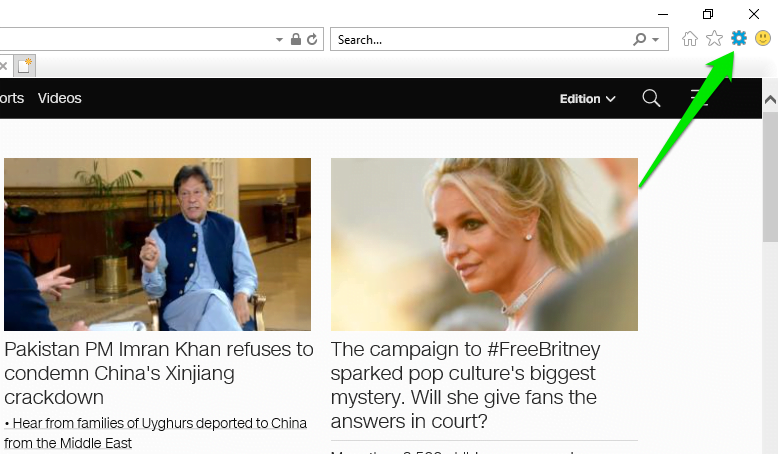778x454 pixels.
Task: Open Favorites with the star icon
Action: (714, 39)
